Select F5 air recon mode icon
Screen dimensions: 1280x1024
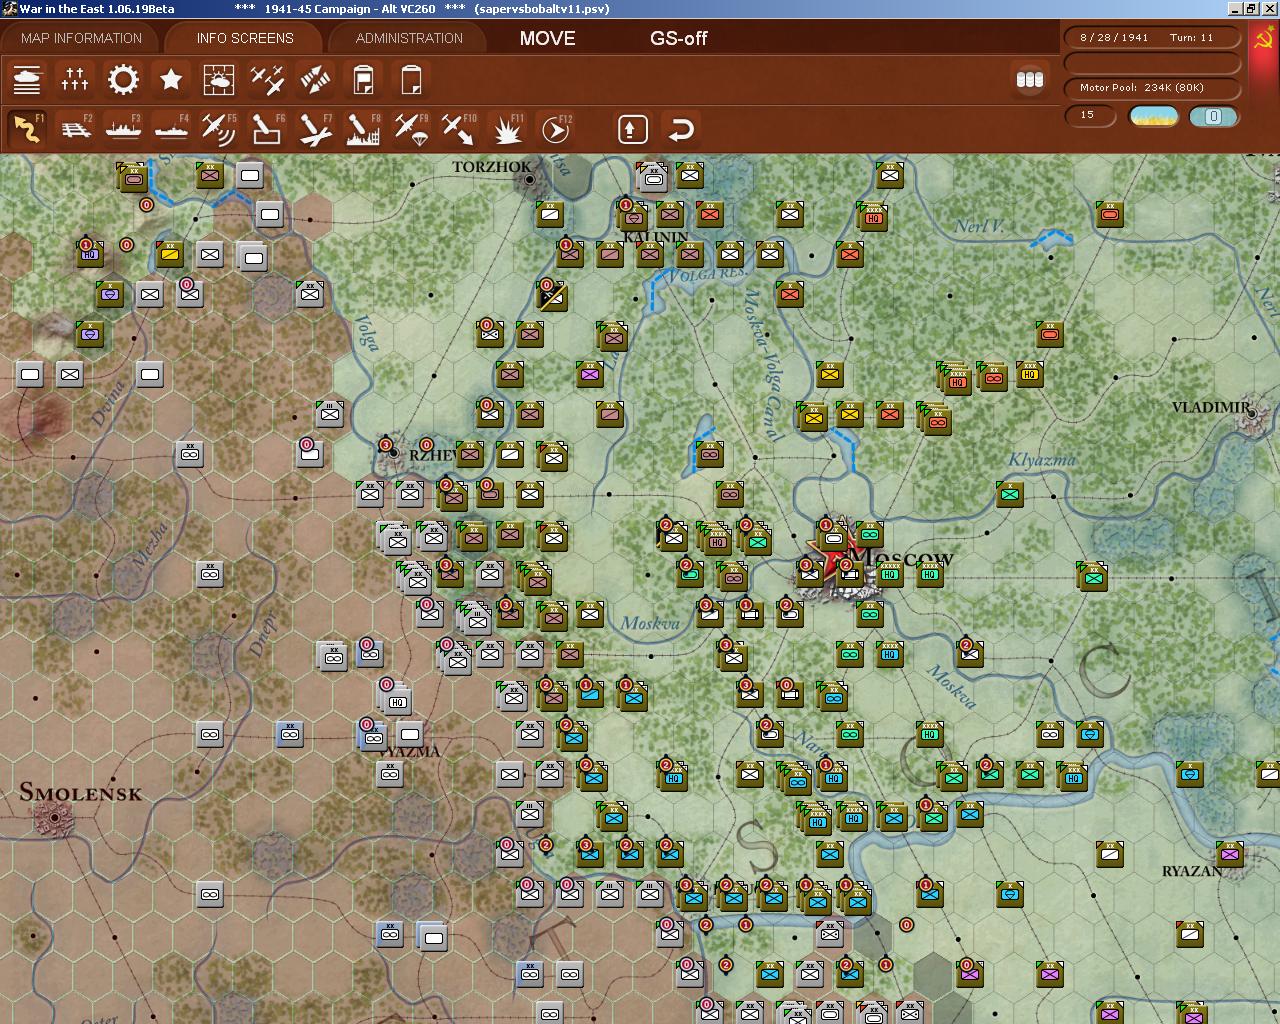[219, 129]
